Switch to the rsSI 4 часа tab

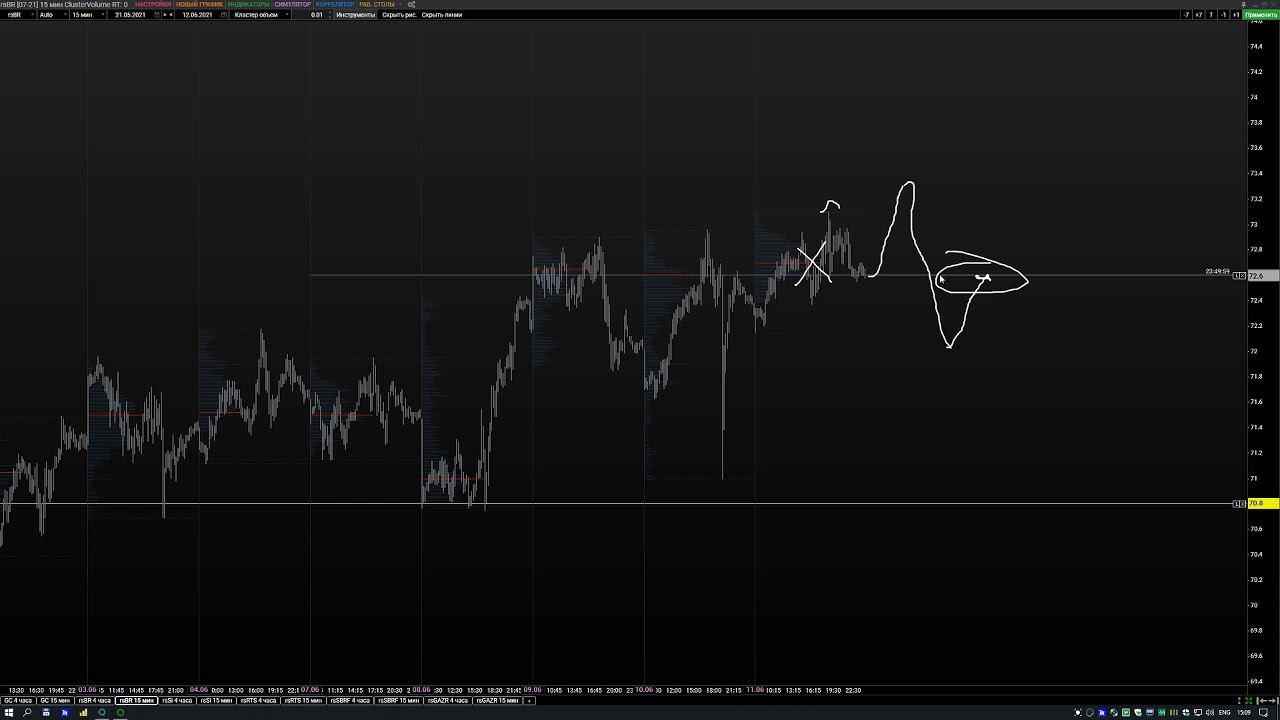(177, 700)
